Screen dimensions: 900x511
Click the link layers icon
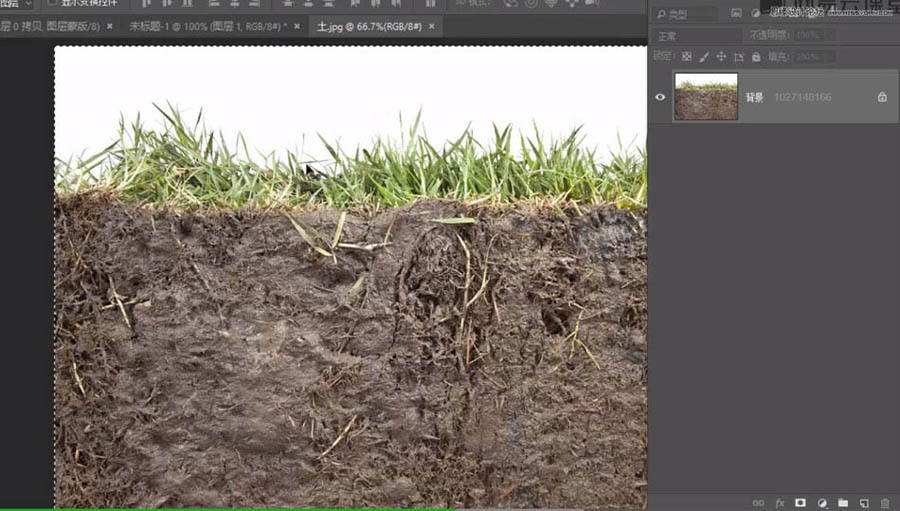[x=758, y=503]
